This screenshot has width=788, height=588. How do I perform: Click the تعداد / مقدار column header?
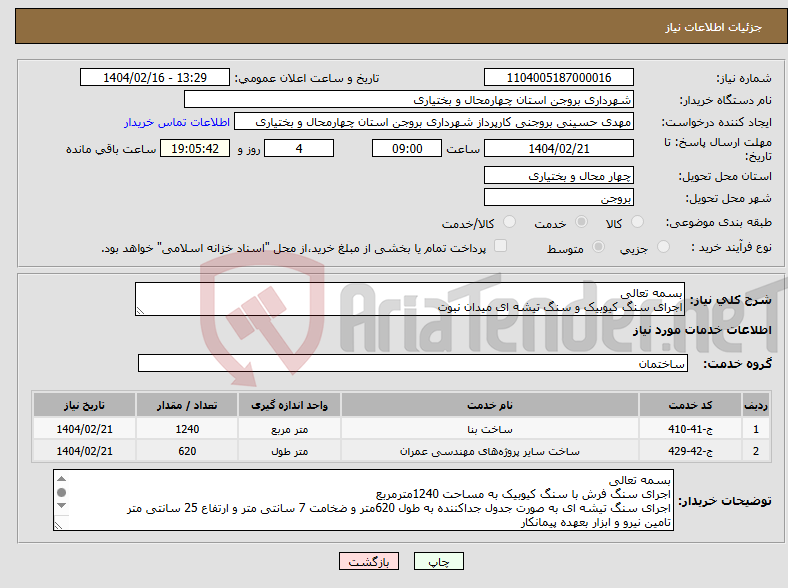pyautogui.click(x=187, y=405)
